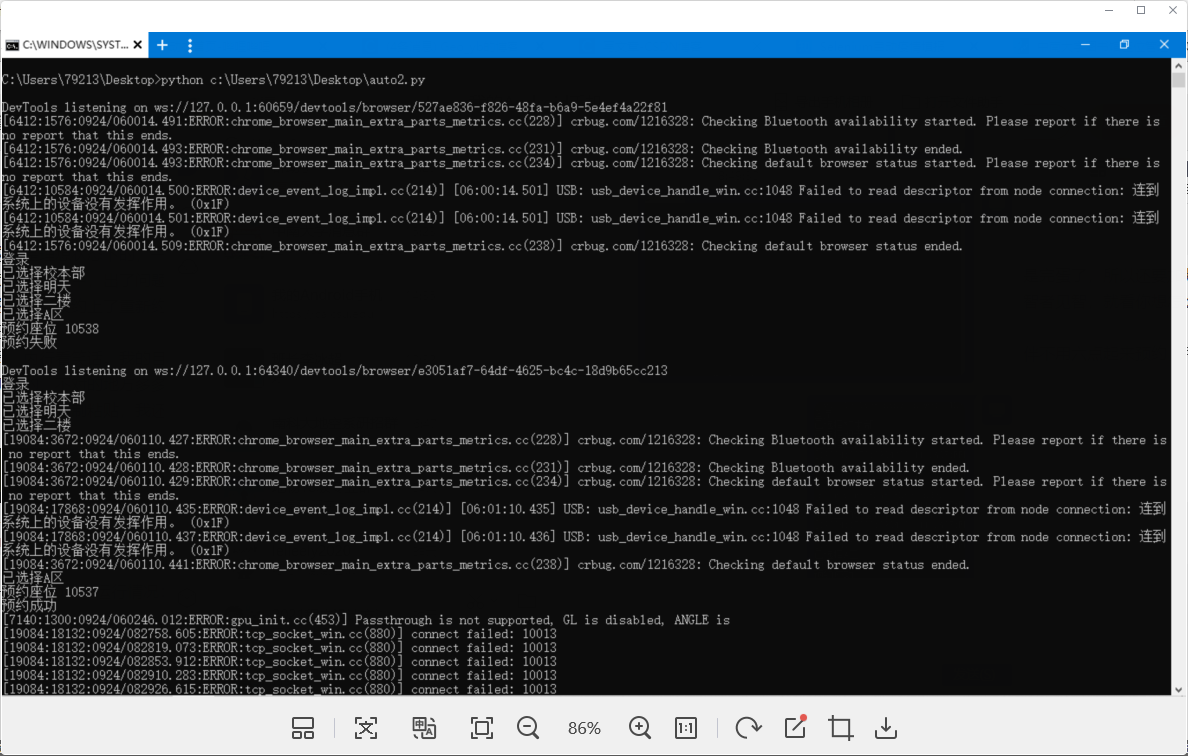Click connect failed line timestamped 082819.073
1188x756 pixels.
coord(280,648)
